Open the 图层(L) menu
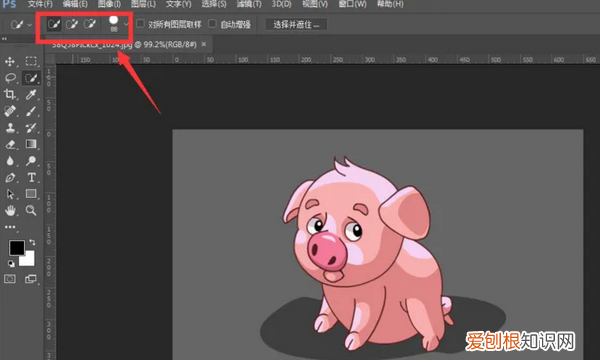The width and height of the screenshot is (600, 360). click(x=143, y=4)
